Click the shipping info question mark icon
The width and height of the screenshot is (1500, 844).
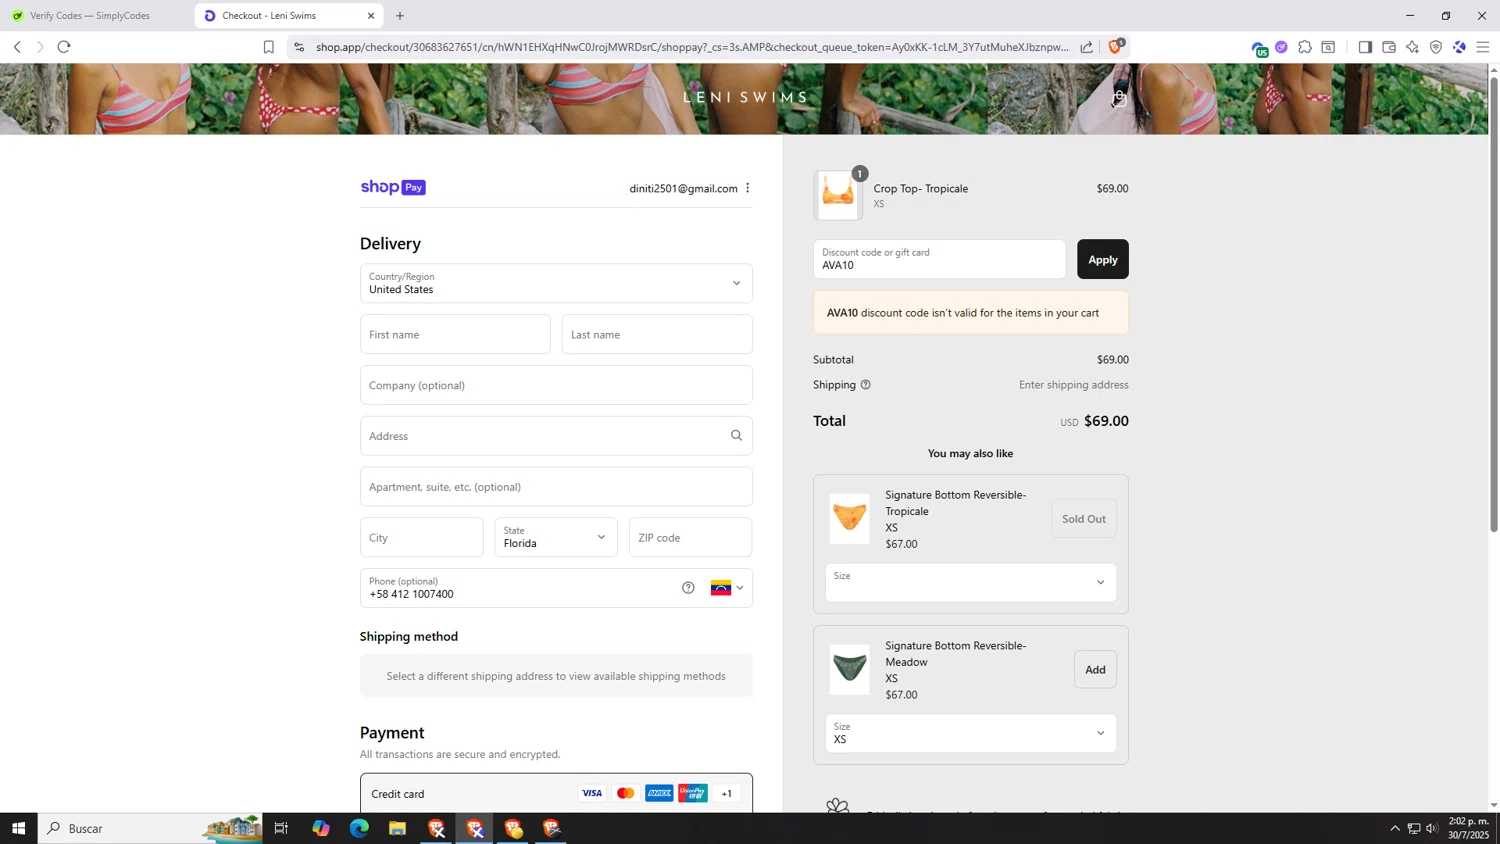coord(866,385)
